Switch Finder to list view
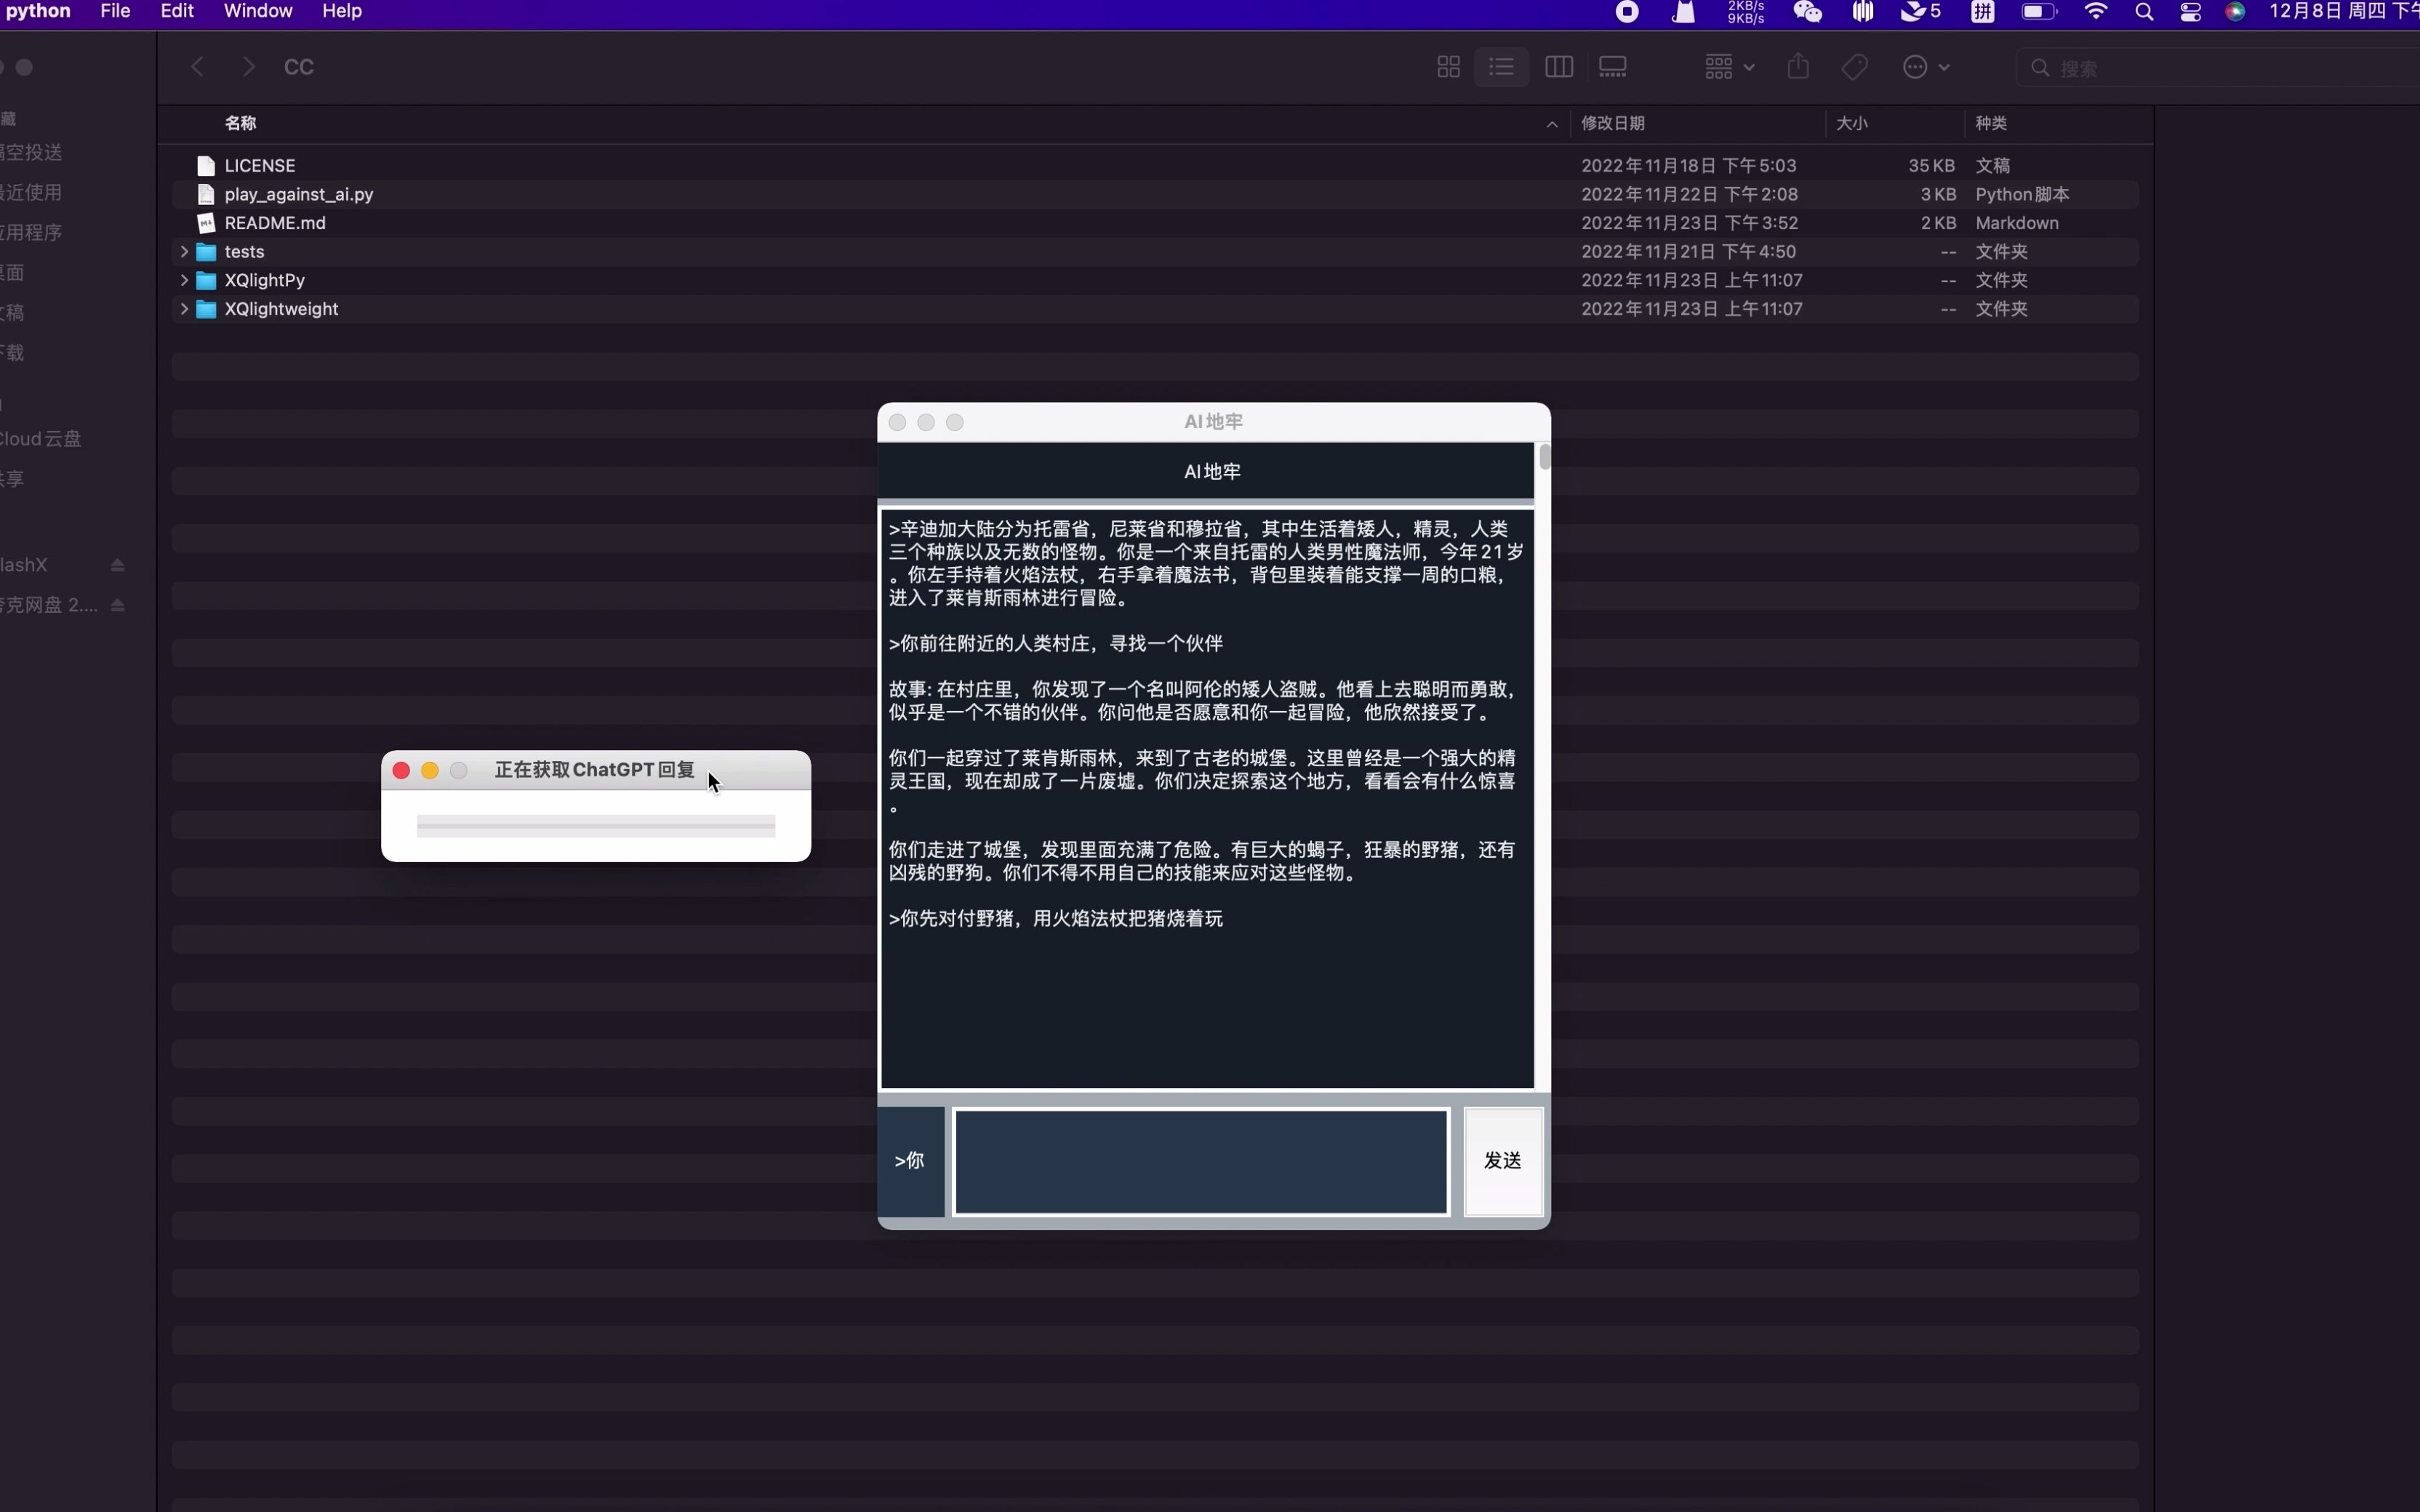Viewport: 2420px width, 1512px height. (x=1502, y=67)
